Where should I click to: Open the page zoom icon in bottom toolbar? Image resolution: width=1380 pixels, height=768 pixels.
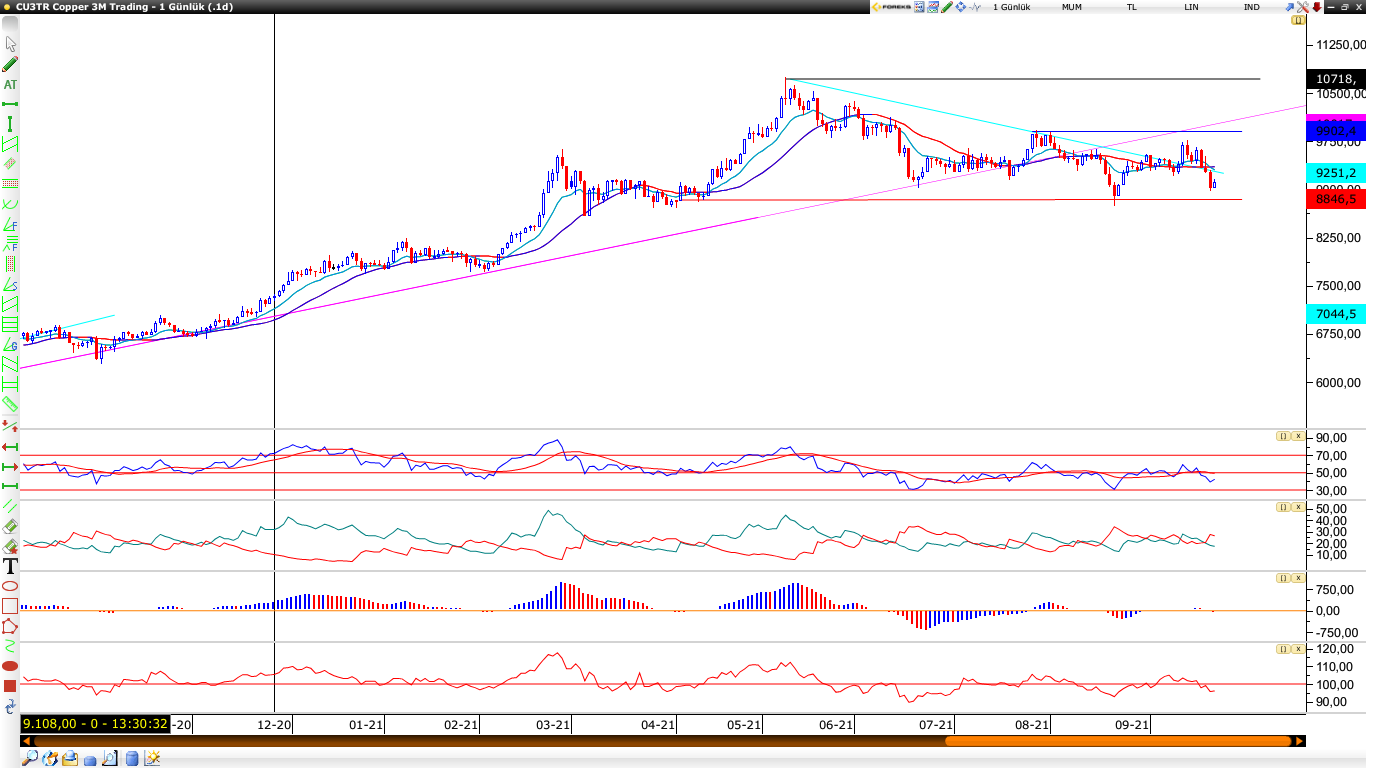pyautogui.click(x=110, y=759)
